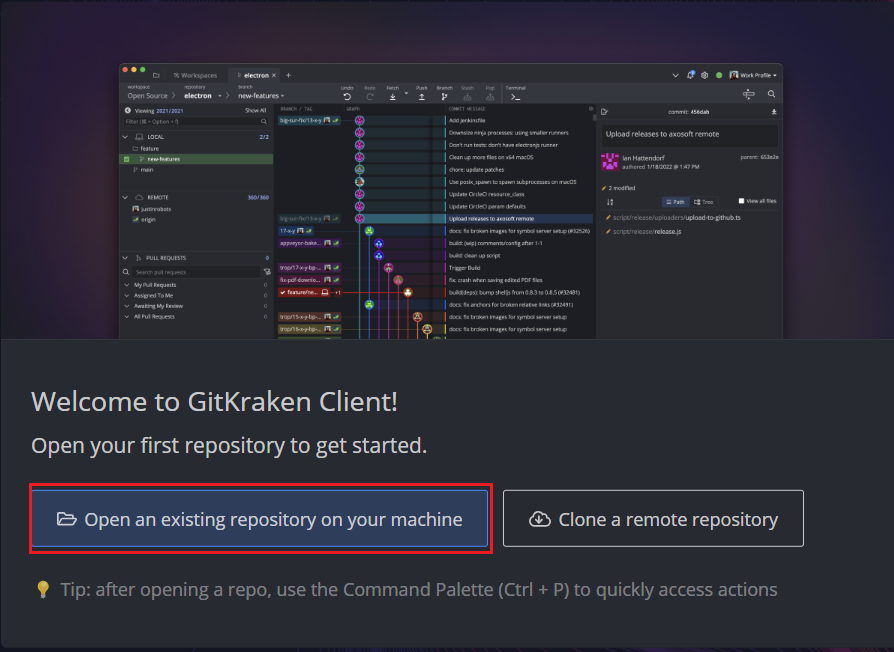Open the header chevron dropdown beside the bell
The width and height of the screenshot is (894, 652).
click(x=676, y=75)
